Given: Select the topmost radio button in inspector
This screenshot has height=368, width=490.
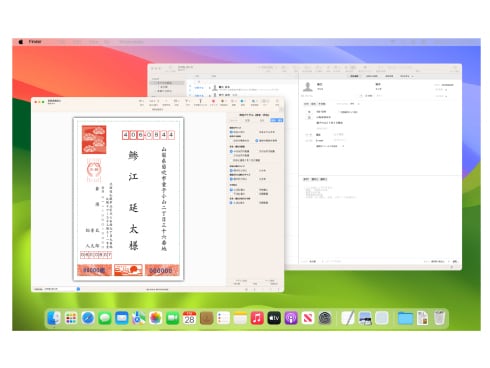Looking at the screenshot, I should point(231,132).
